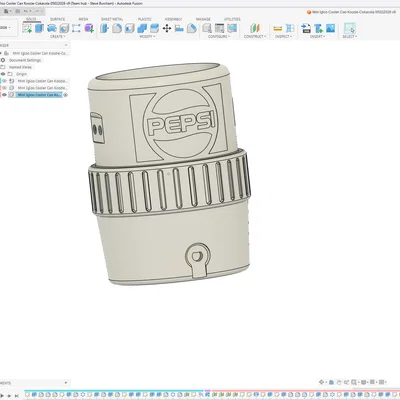
Task: Open Display Settings in navigation bar
Action: coord(364,382)
